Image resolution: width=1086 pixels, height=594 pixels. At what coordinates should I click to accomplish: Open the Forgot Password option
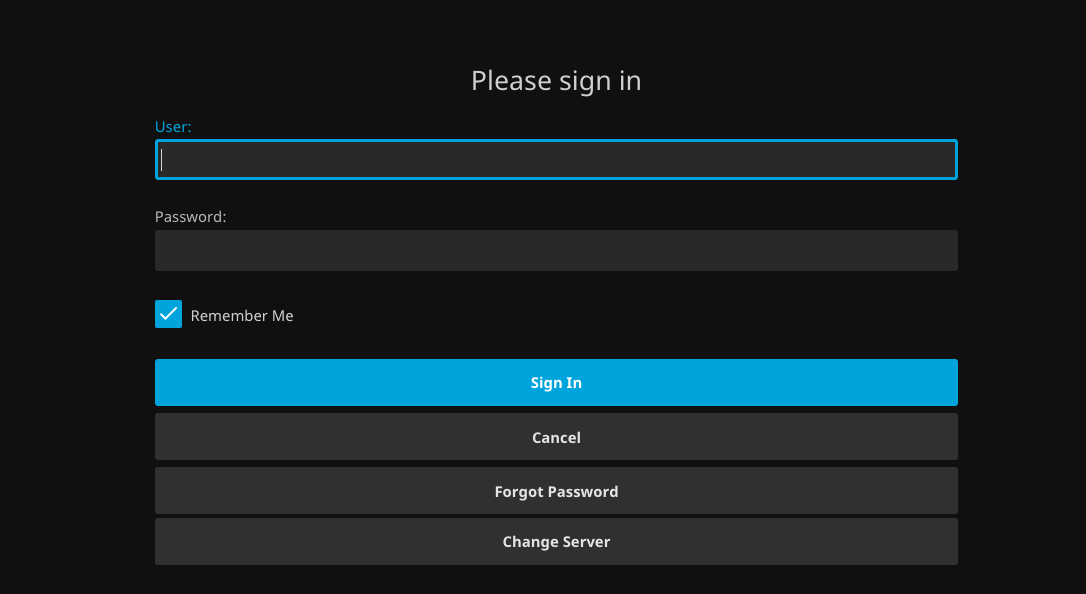[556, 491]
